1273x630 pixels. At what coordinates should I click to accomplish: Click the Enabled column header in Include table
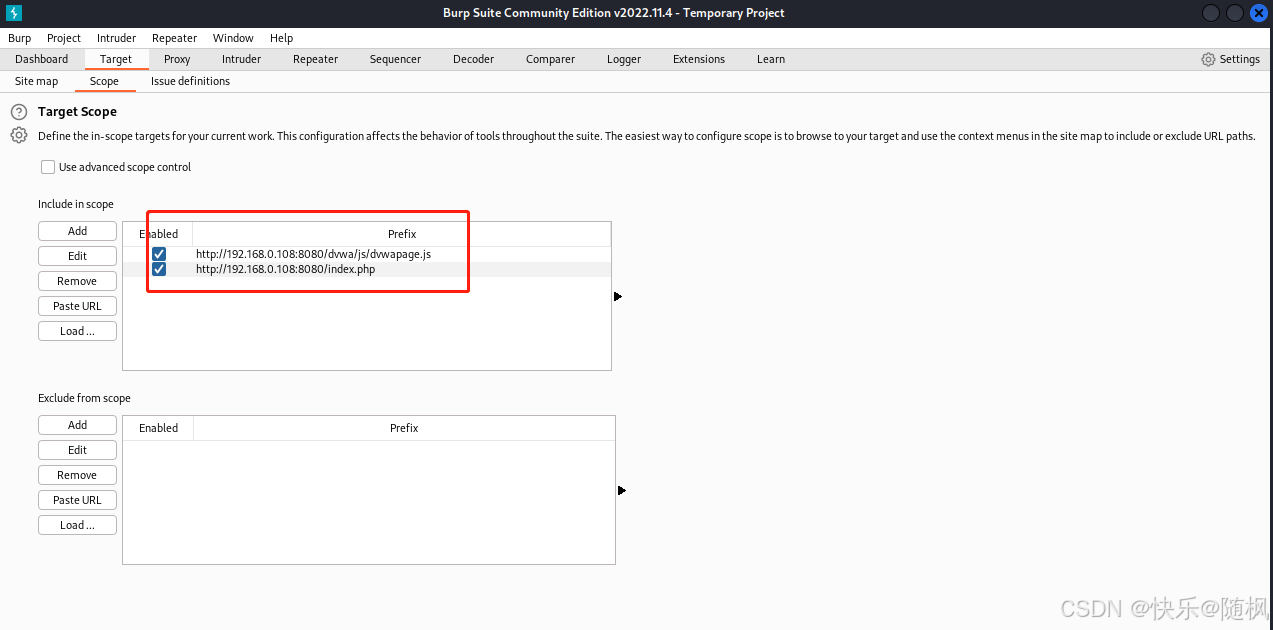pos(158,234)
